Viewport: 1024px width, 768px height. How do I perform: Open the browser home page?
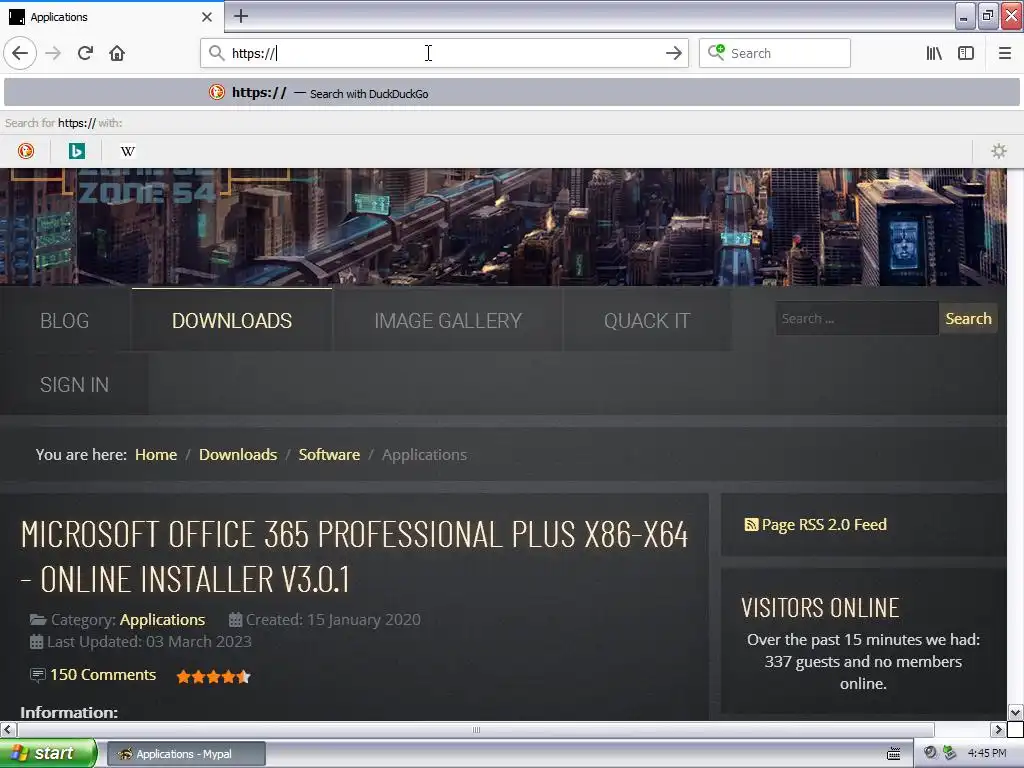click(x=117, y=53)
